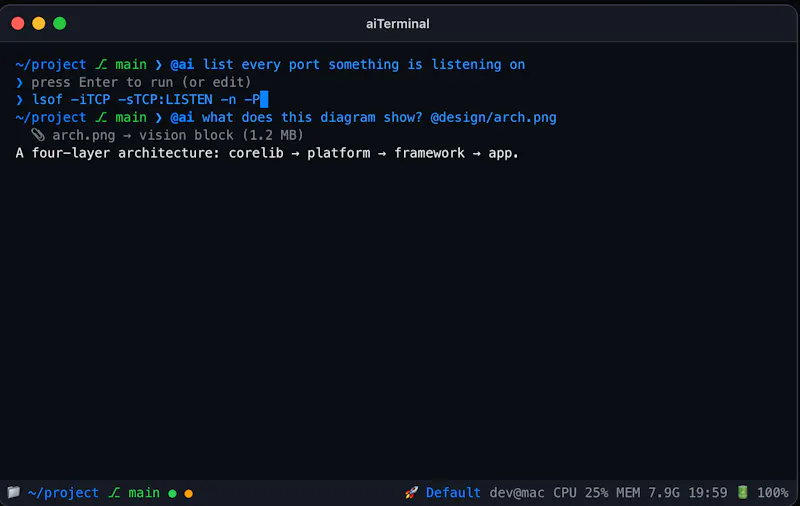Screen dimensions: 800x506
Task: Minimize aiTerminal with the yellow button
Action: click(x=39, y=23)
